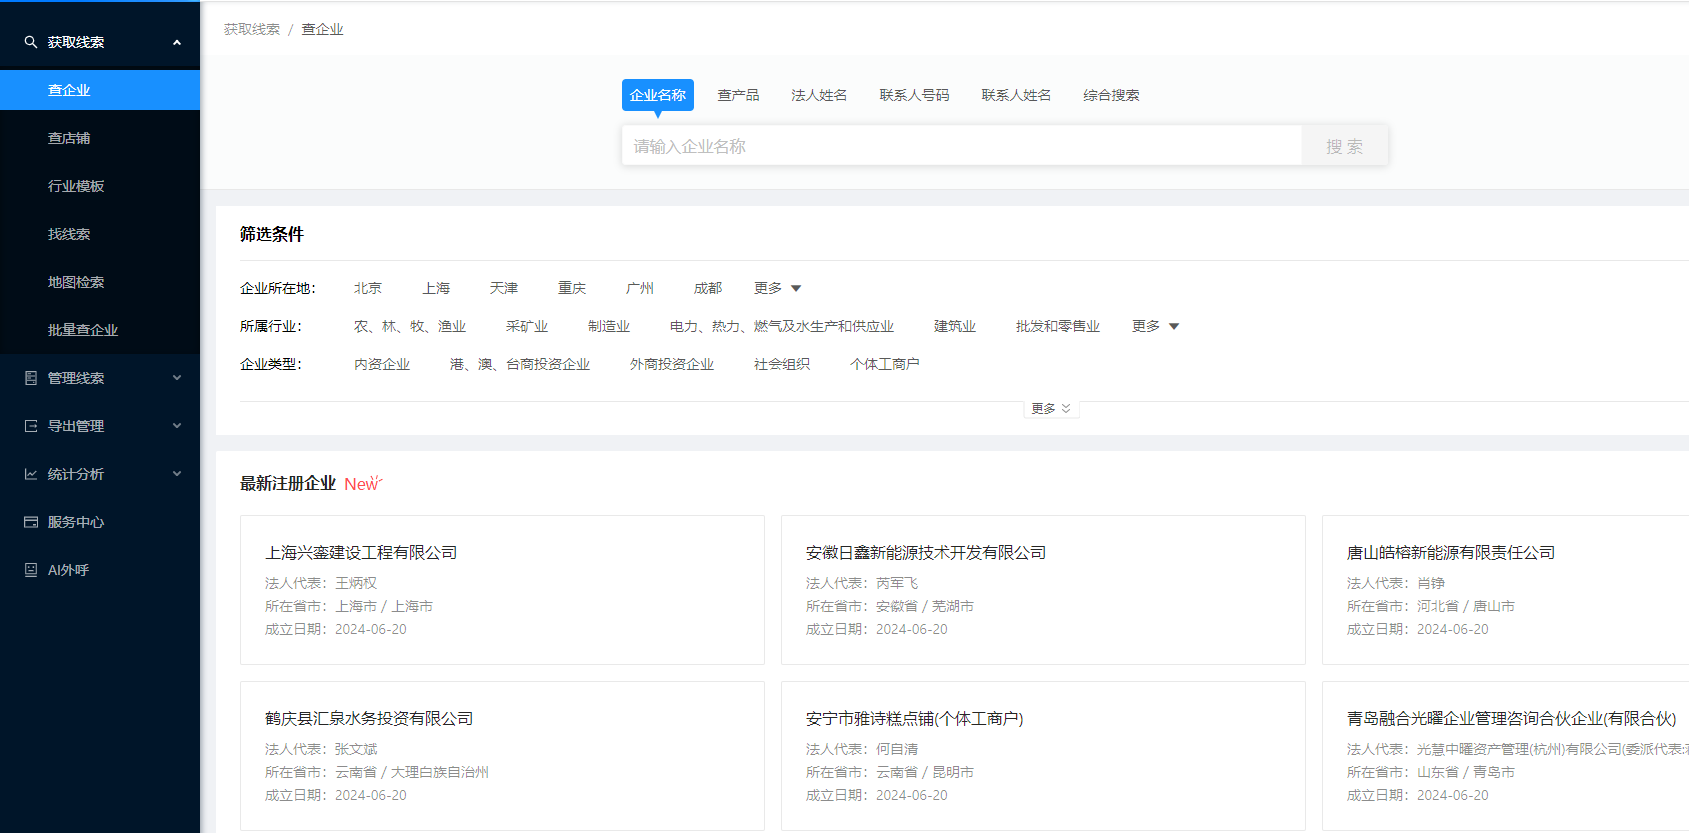Click the 管理线索 document icon
The image size is (1689, 833).
[31, 378]
